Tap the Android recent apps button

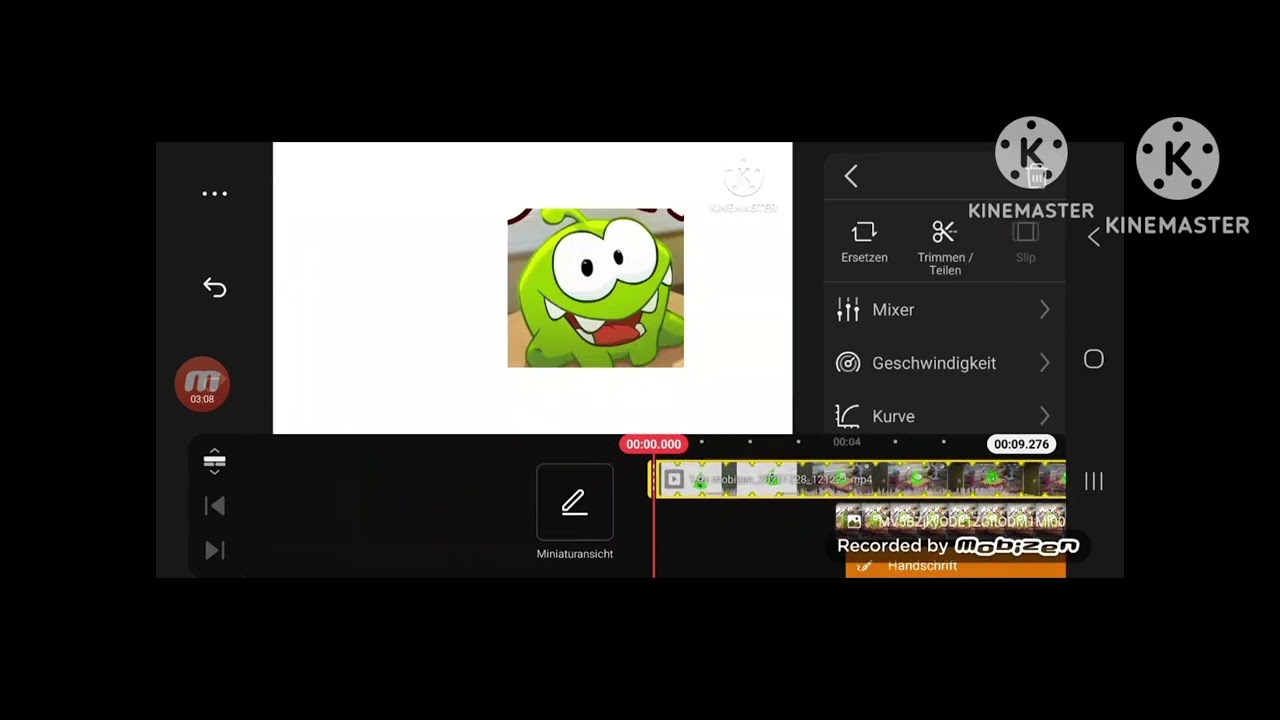tap(1094, 481)
